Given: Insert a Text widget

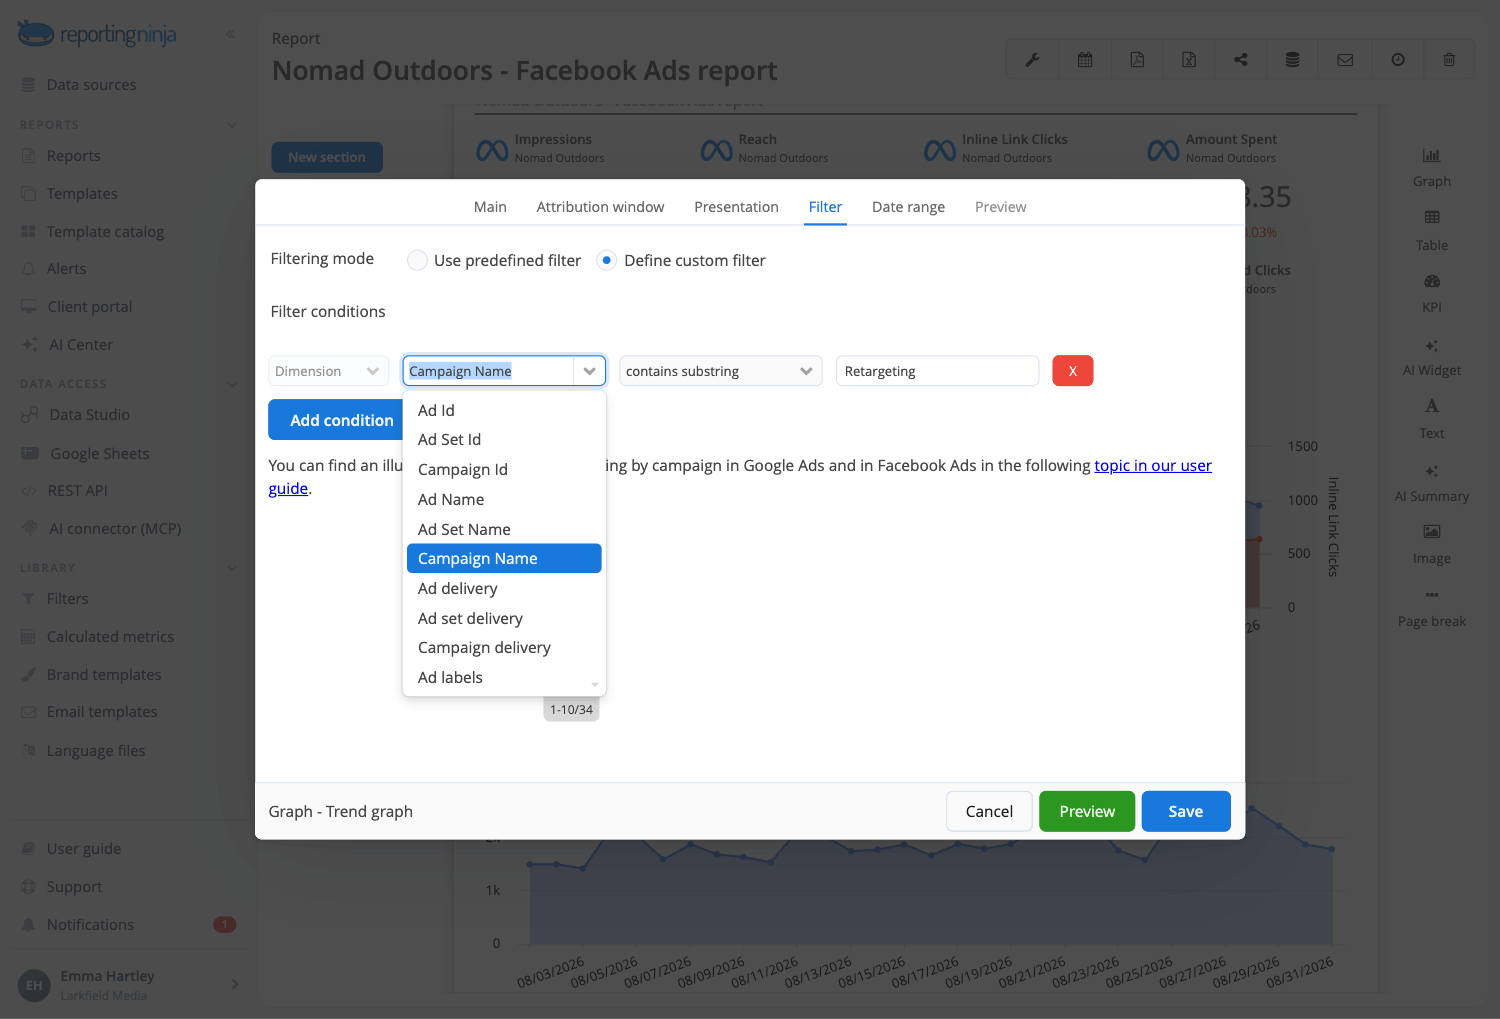Looking at the screenshot, I should tap(1432, 419).
